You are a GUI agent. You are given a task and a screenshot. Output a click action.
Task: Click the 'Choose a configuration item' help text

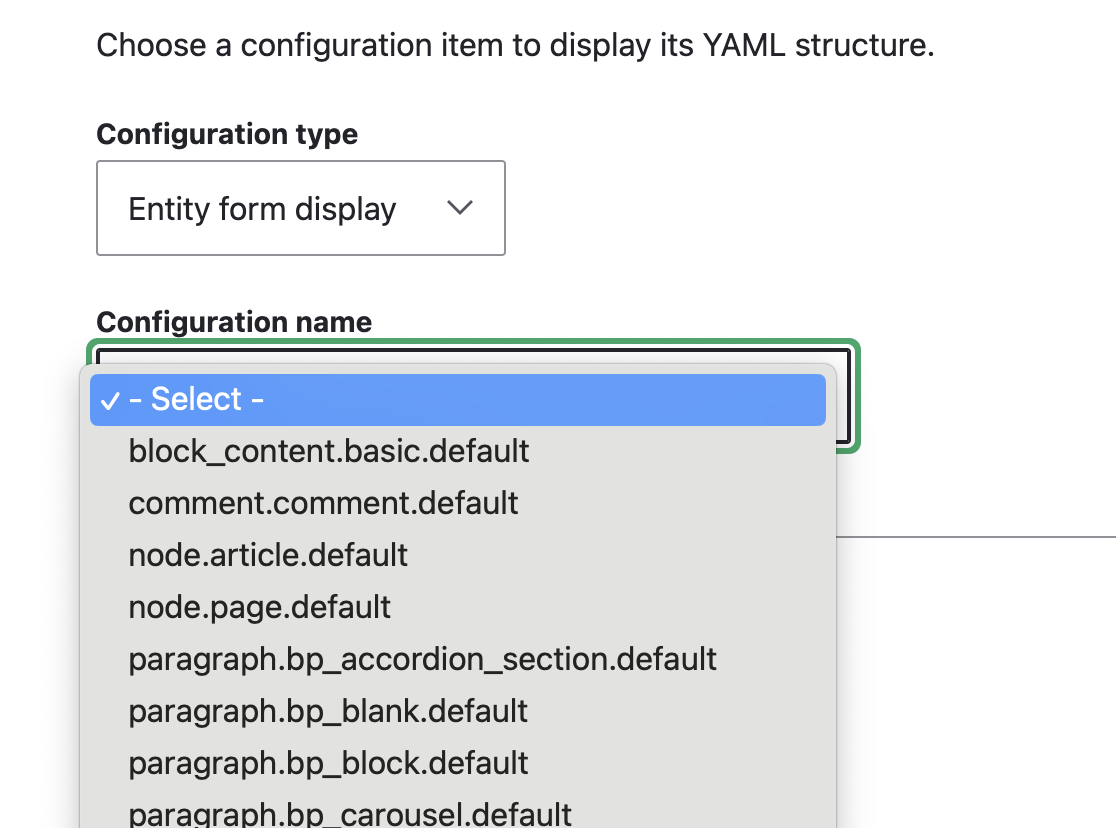(x=400, y=45)
